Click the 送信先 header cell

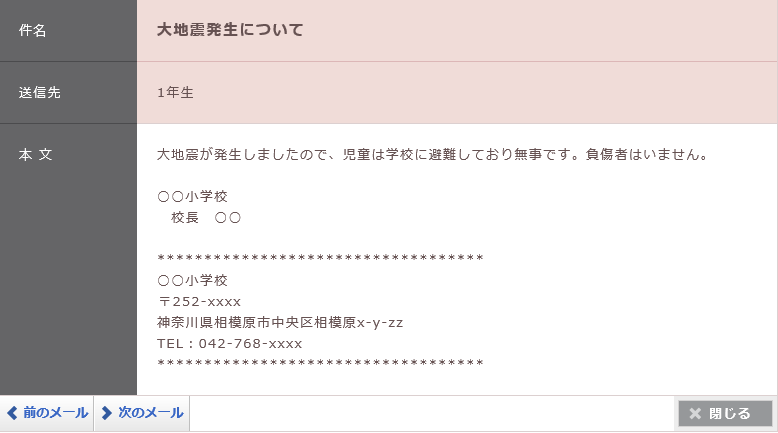[68, 93]
